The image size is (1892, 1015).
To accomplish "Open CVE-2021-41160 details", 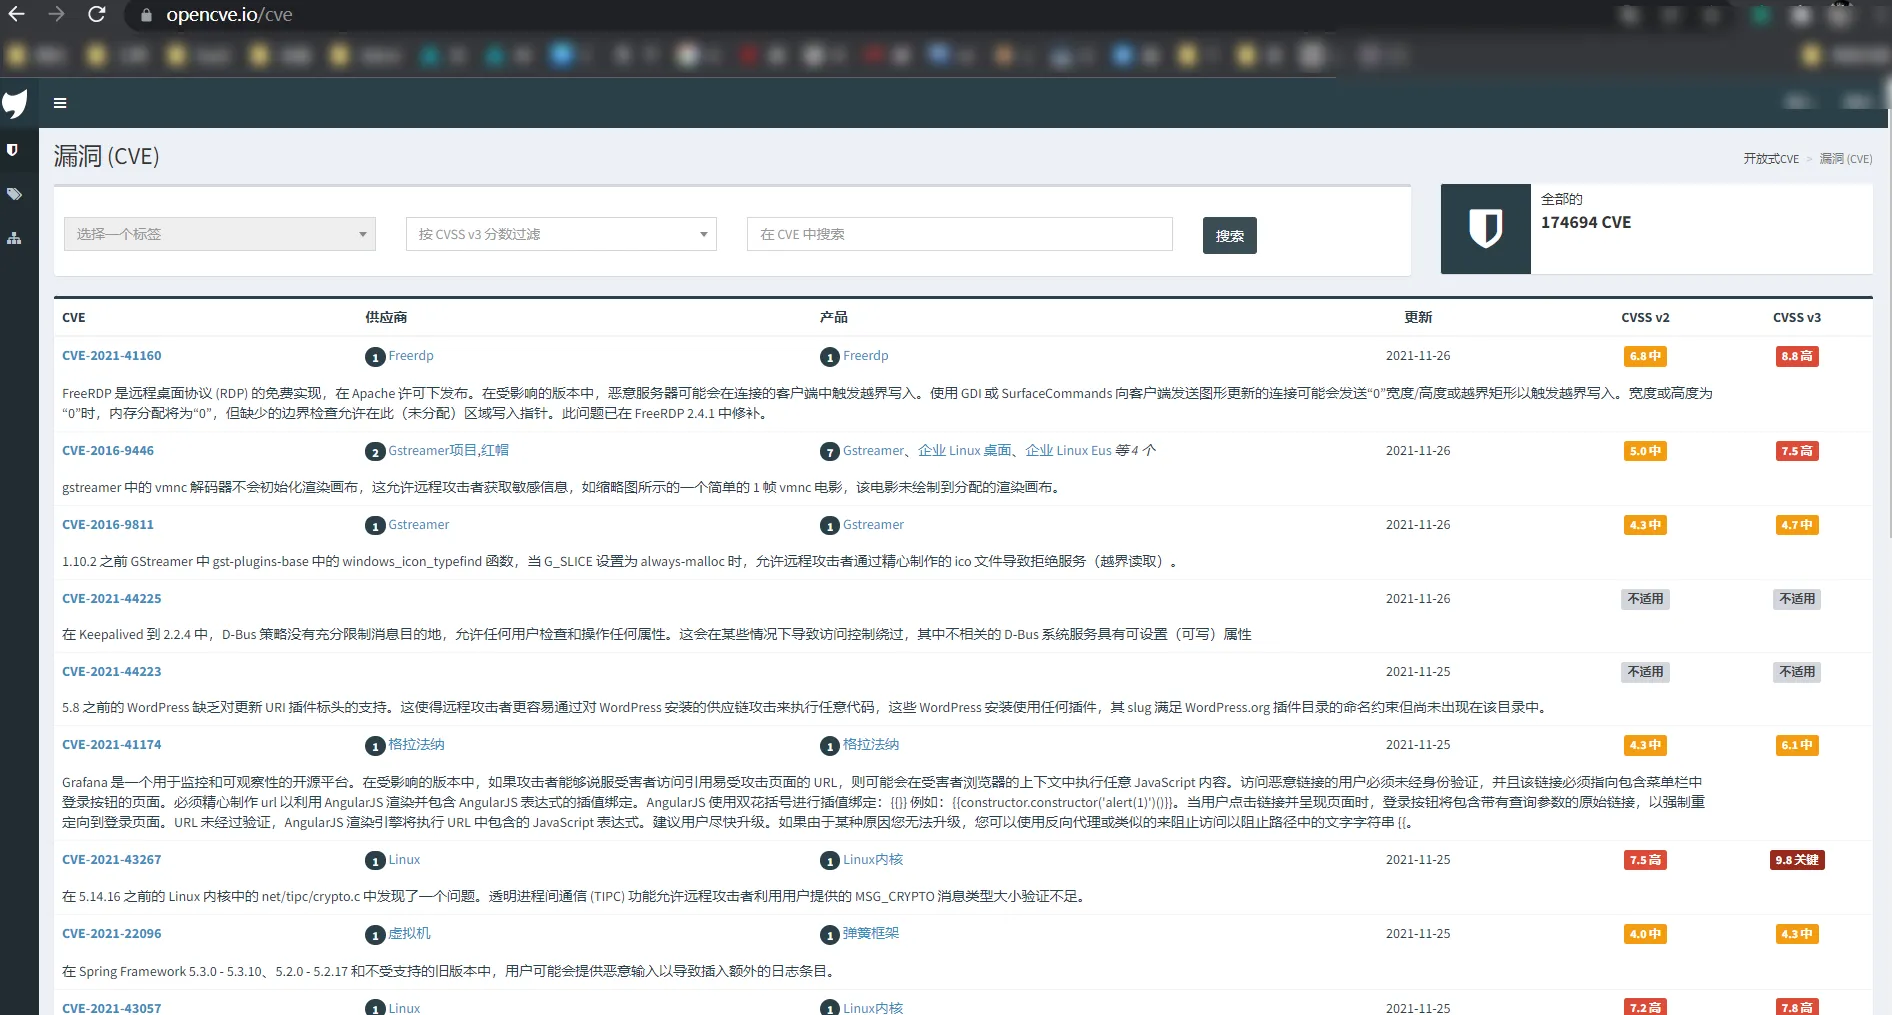I will point(111,356).
